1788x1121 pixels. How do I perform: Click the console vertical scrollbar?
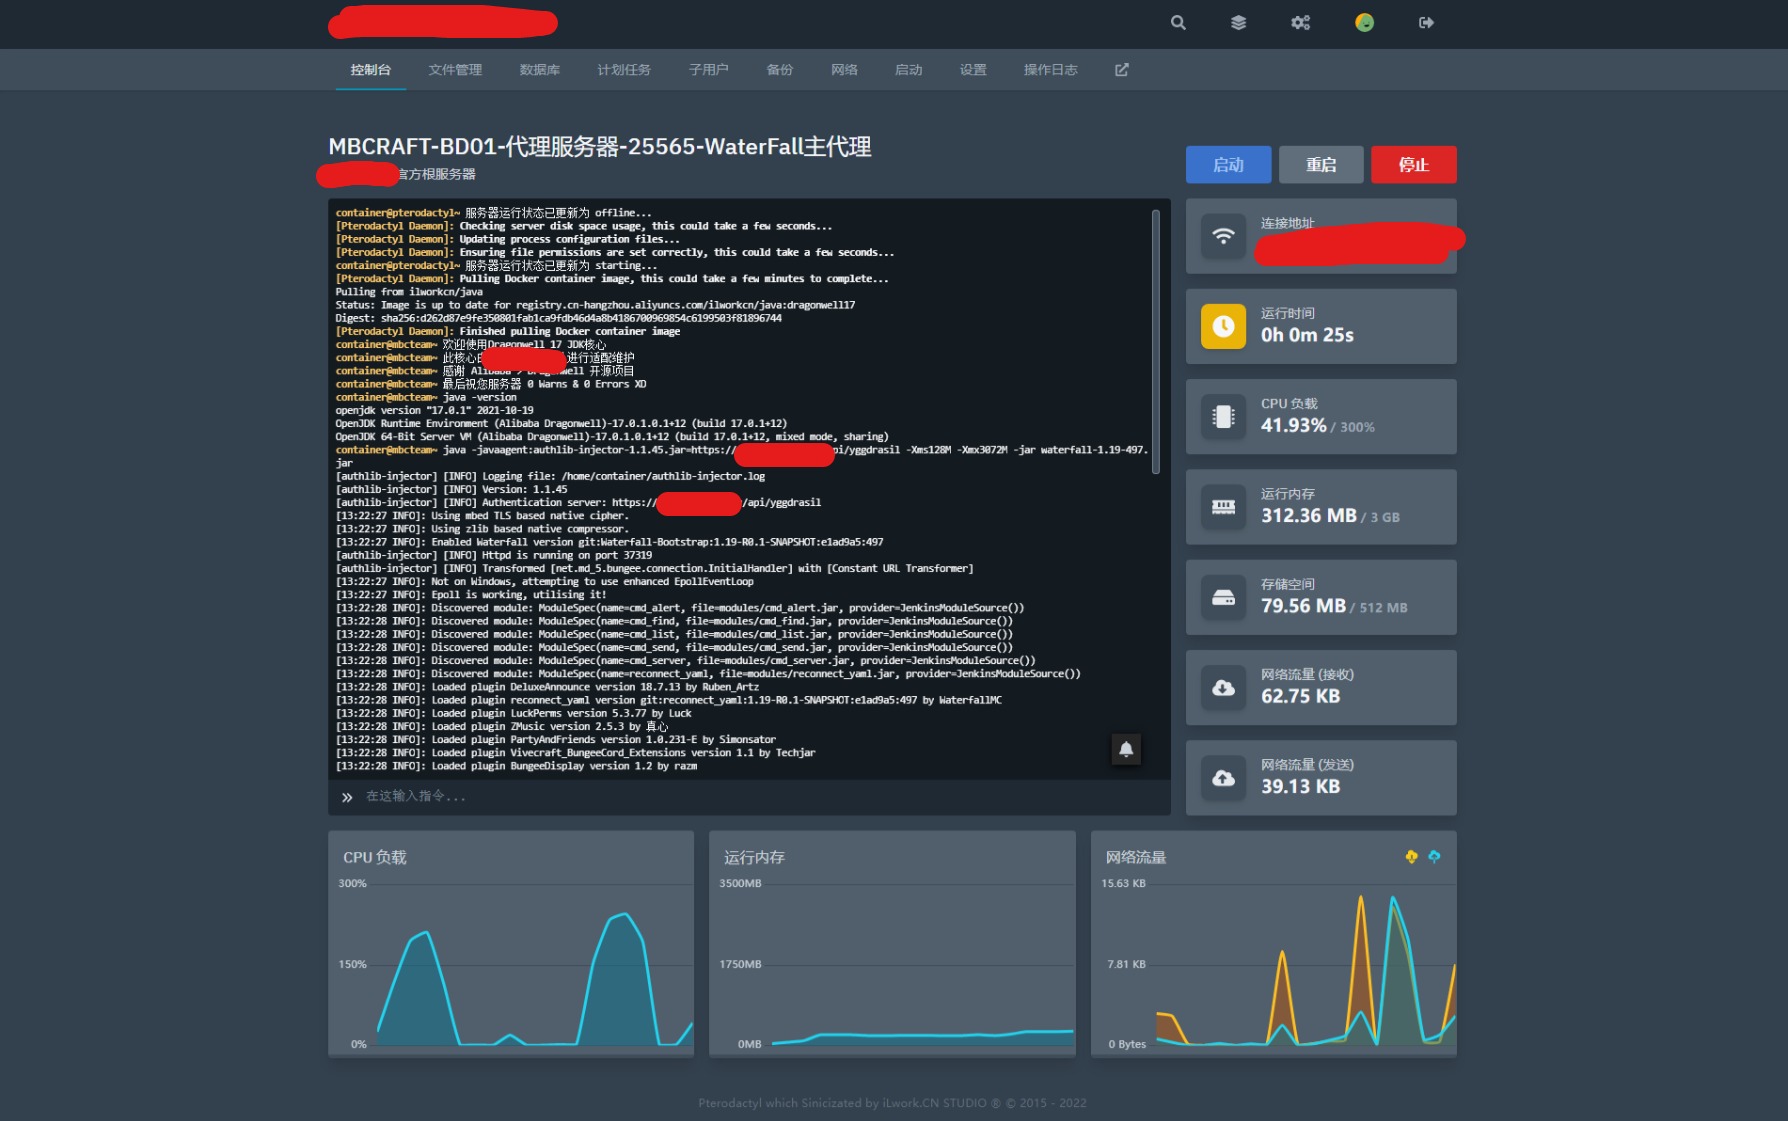point(1156,340)
